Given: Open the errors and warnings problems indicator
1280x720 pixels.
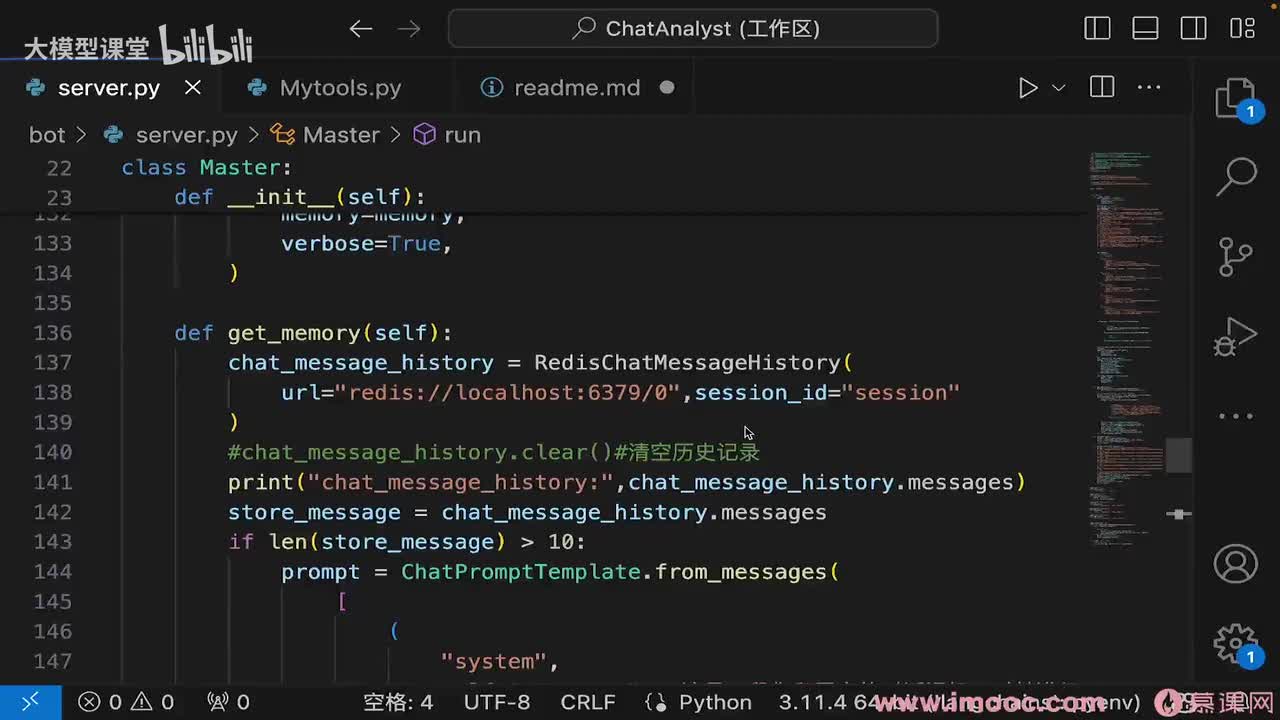Looking at the screenshot, I should (x=125, y=702).
